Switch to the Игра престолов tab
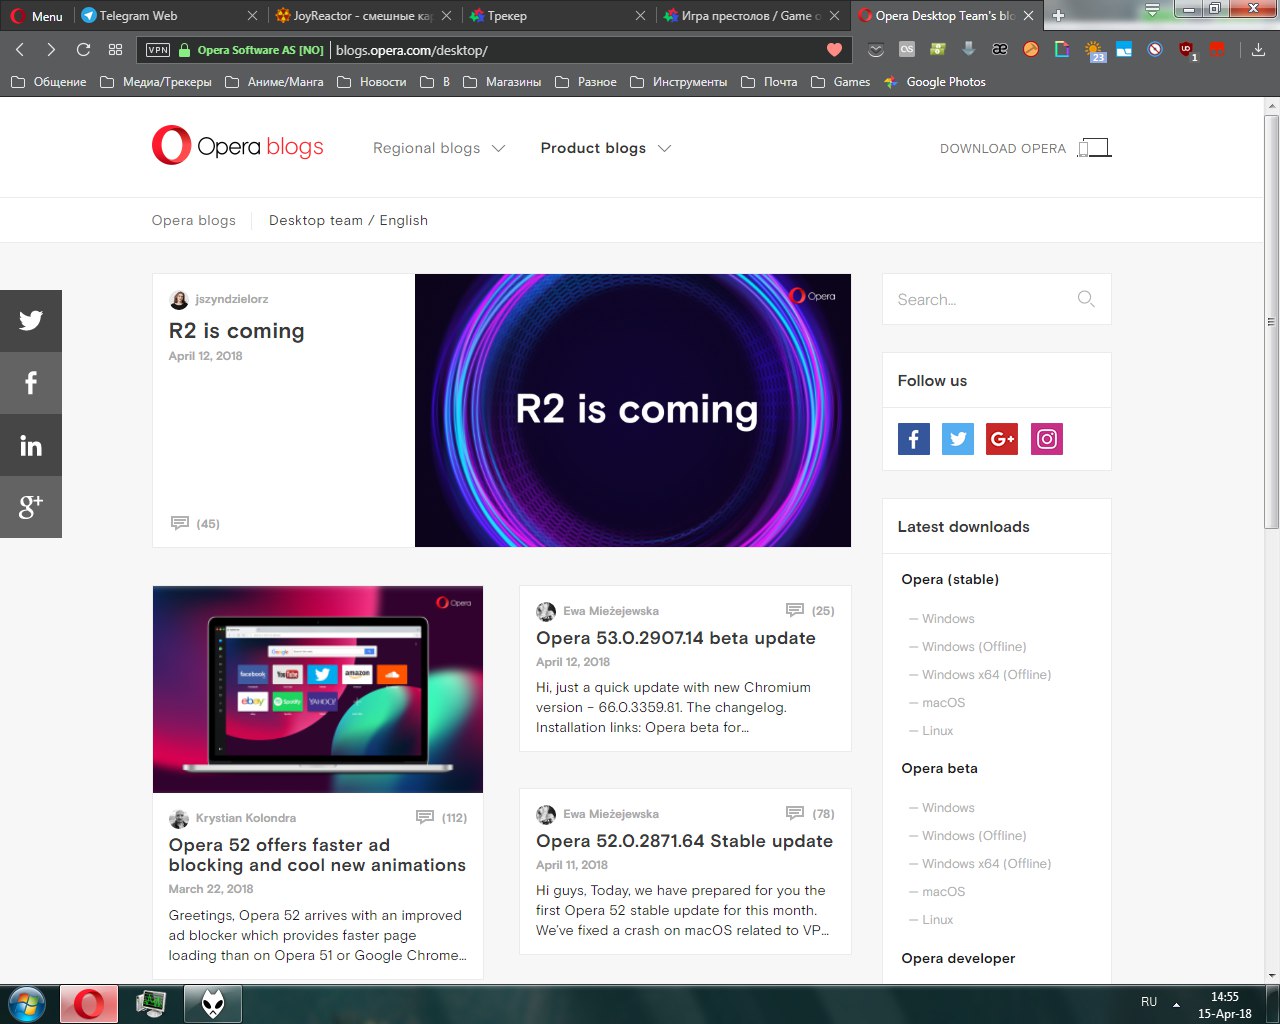 pyautogui.click(x=752, y=16)
